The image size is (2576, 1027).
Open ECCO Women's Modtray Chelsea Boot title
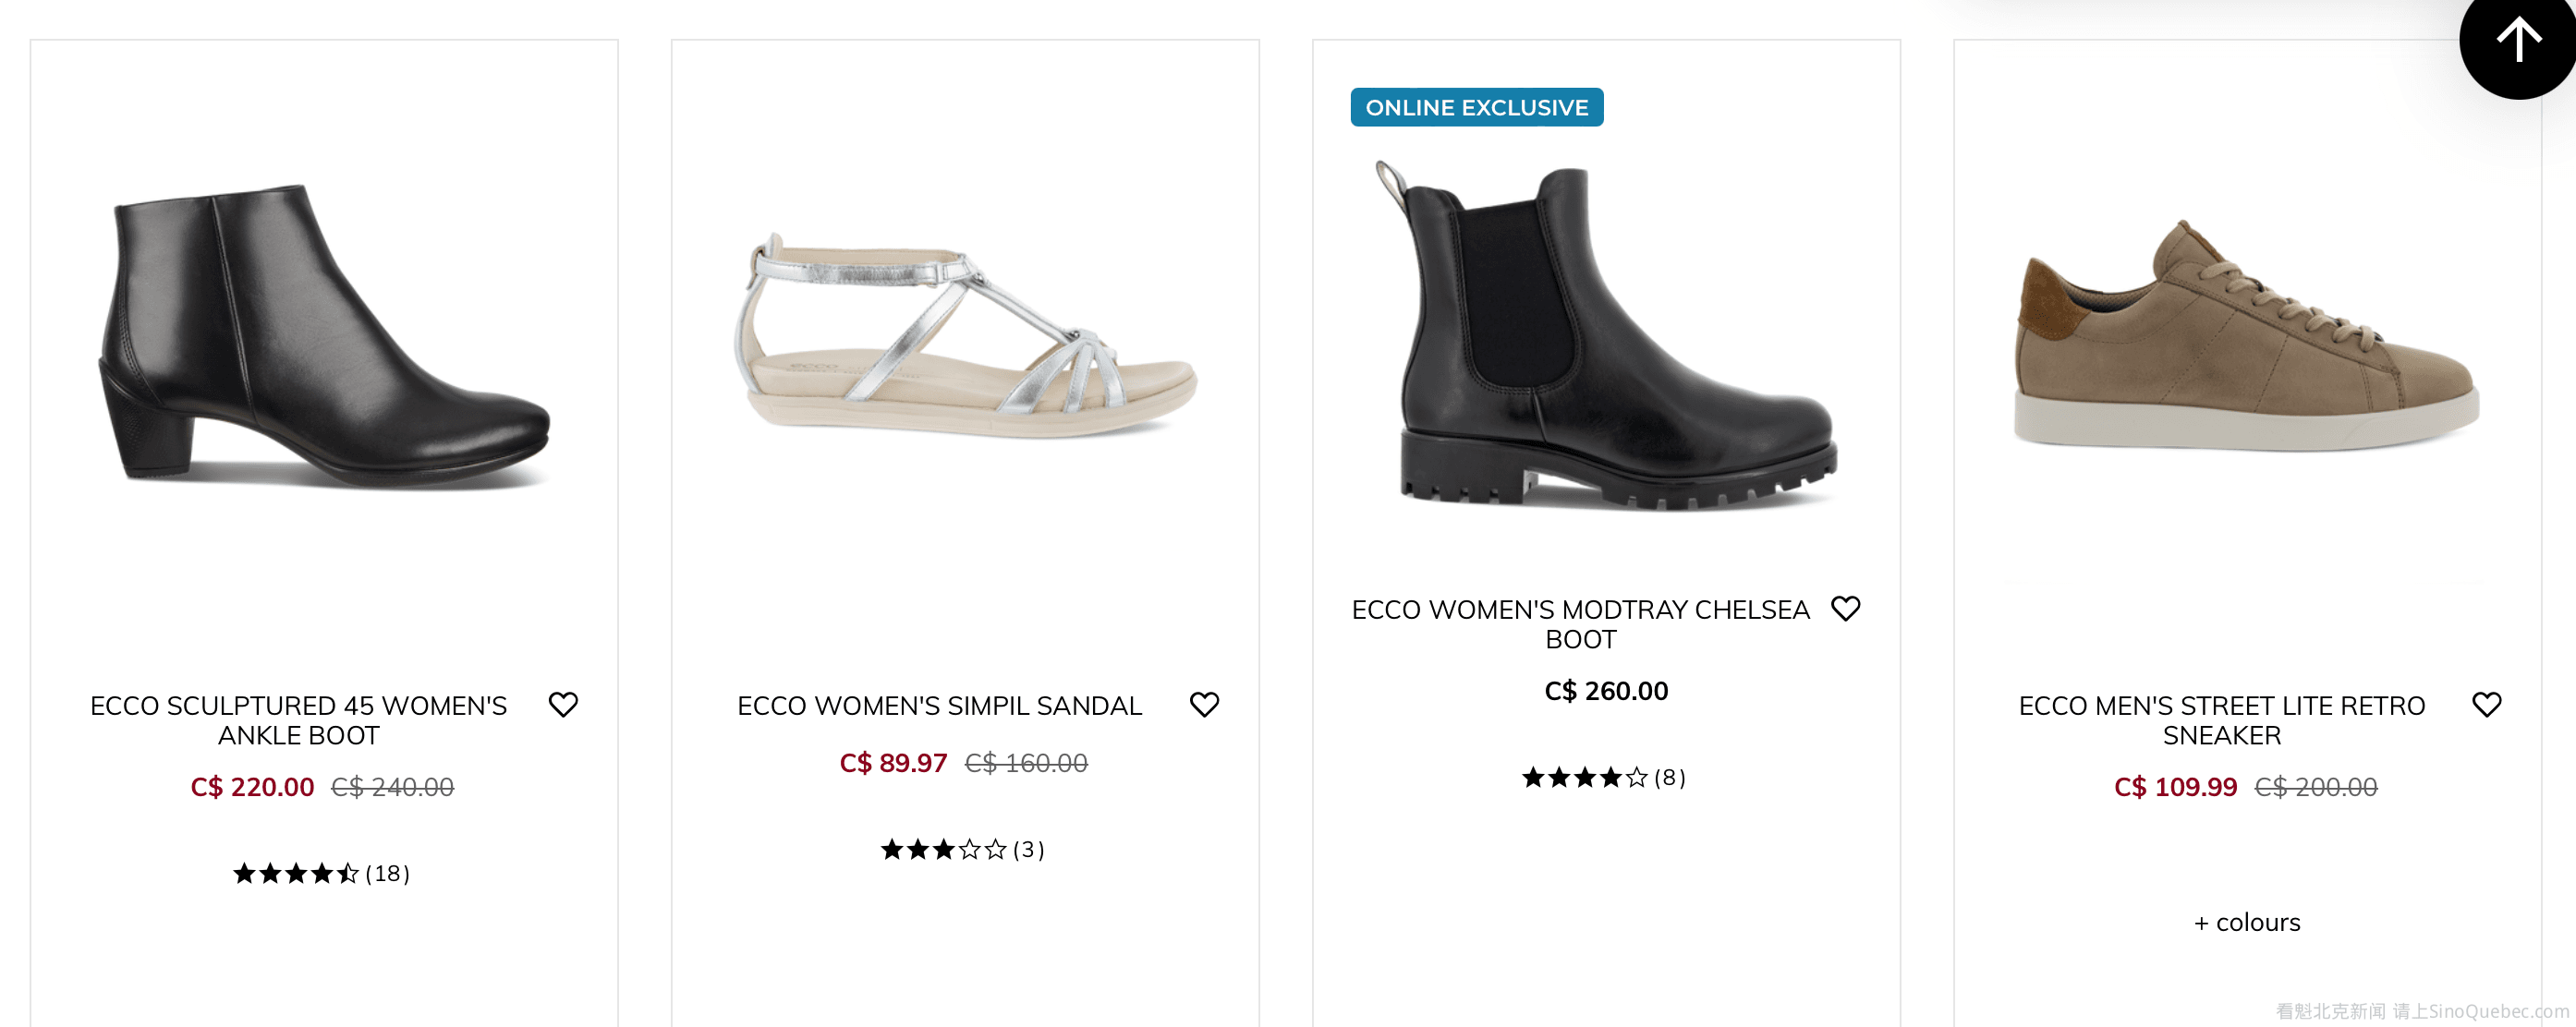tap(1580, 624)
